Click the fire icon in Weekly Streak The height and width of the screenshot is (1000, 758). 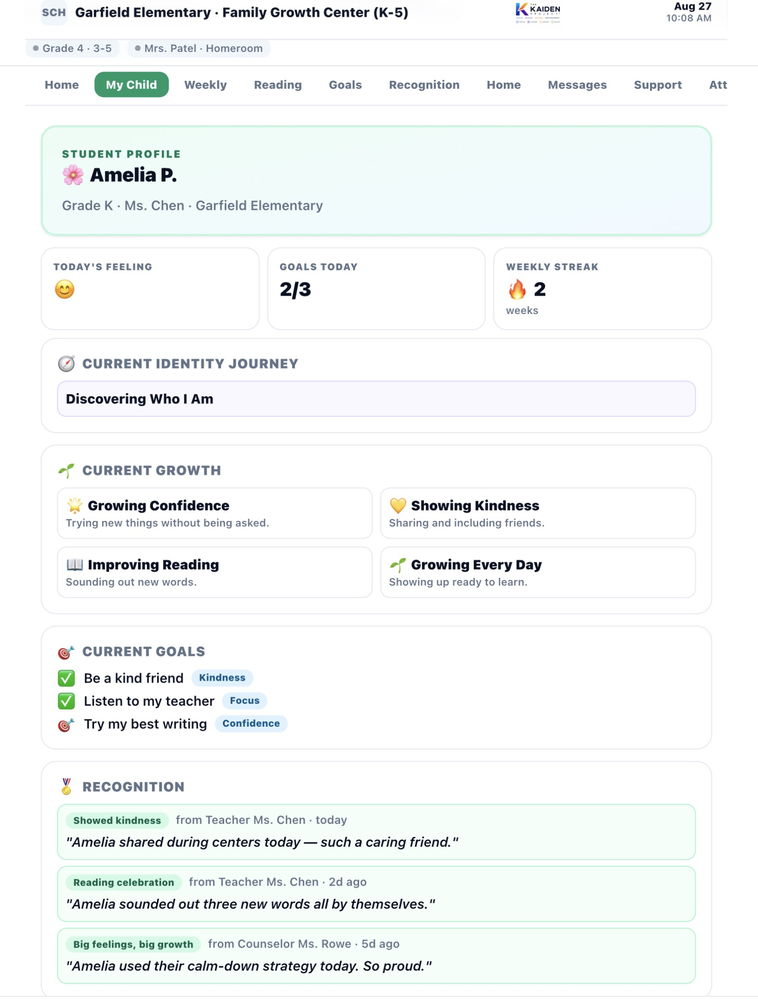[x=517, y=290]
